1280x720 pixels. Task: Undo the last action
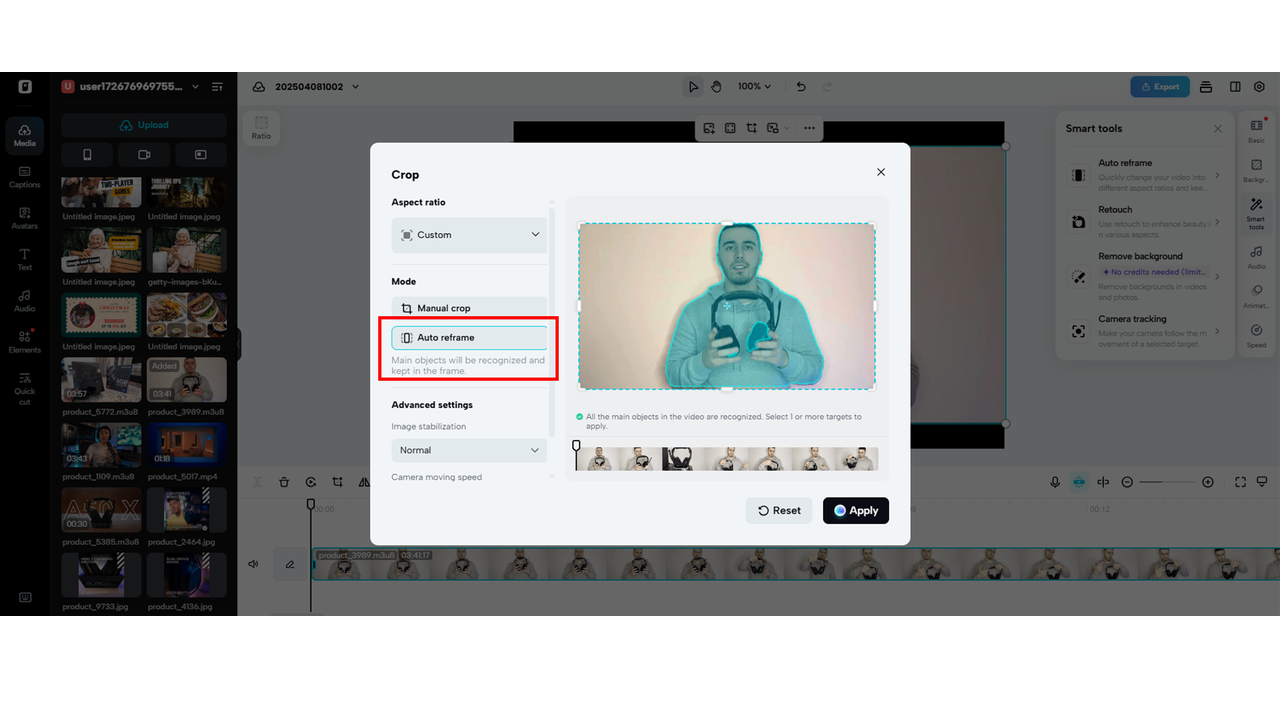(800, 87)
